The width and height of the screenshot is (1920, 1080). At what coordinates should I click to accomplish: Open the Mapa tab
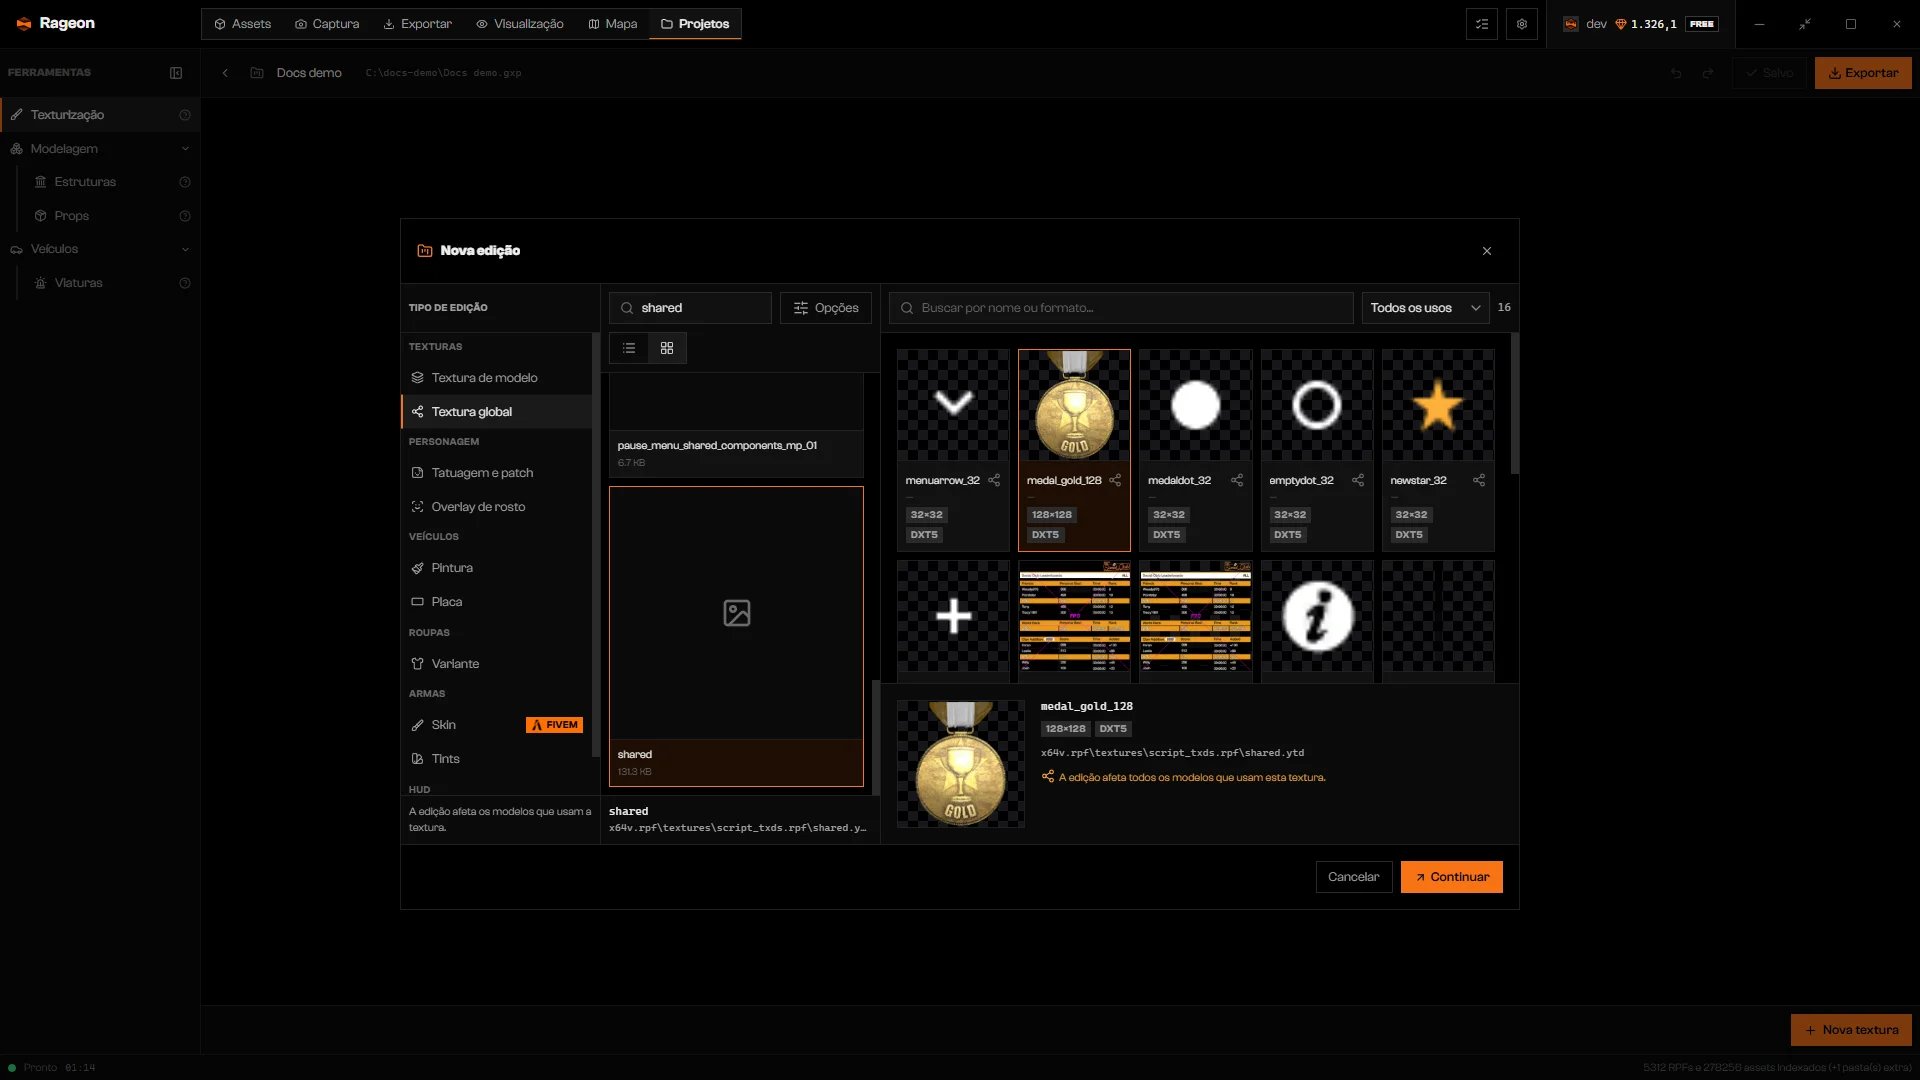click(x=613, y=24)
